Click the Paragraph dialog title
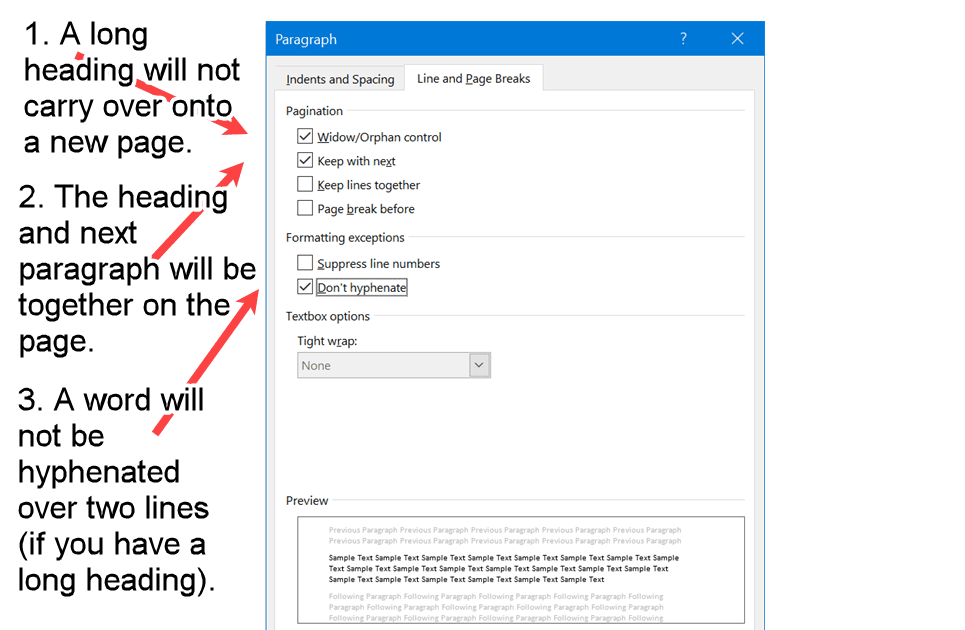Screen dimensions: 965x630 [x=306, y=39]
